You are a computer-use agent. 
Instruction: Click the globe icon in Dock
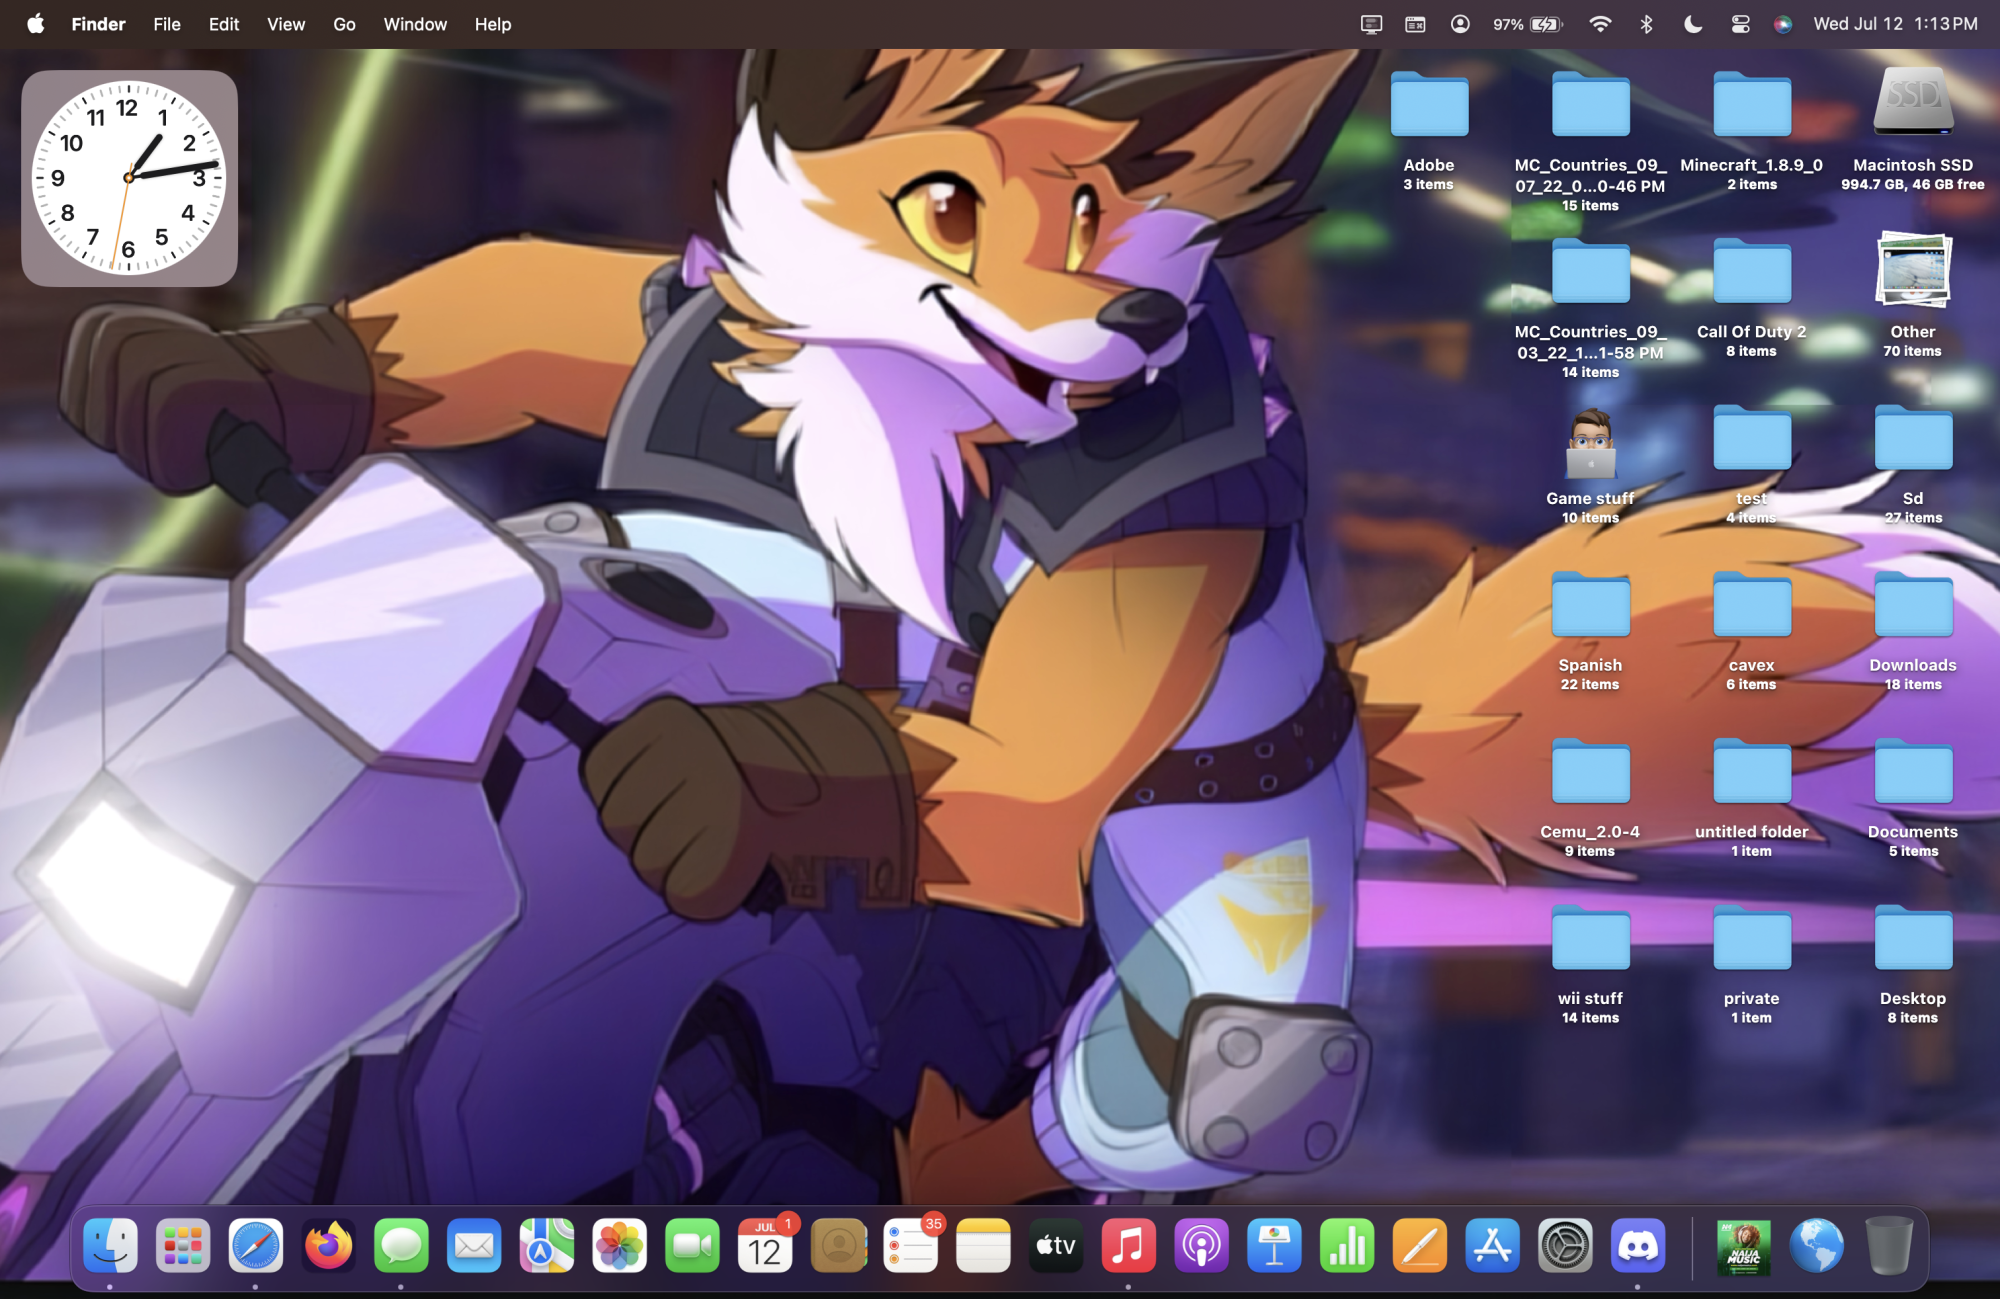[x=1816, y=1245]
